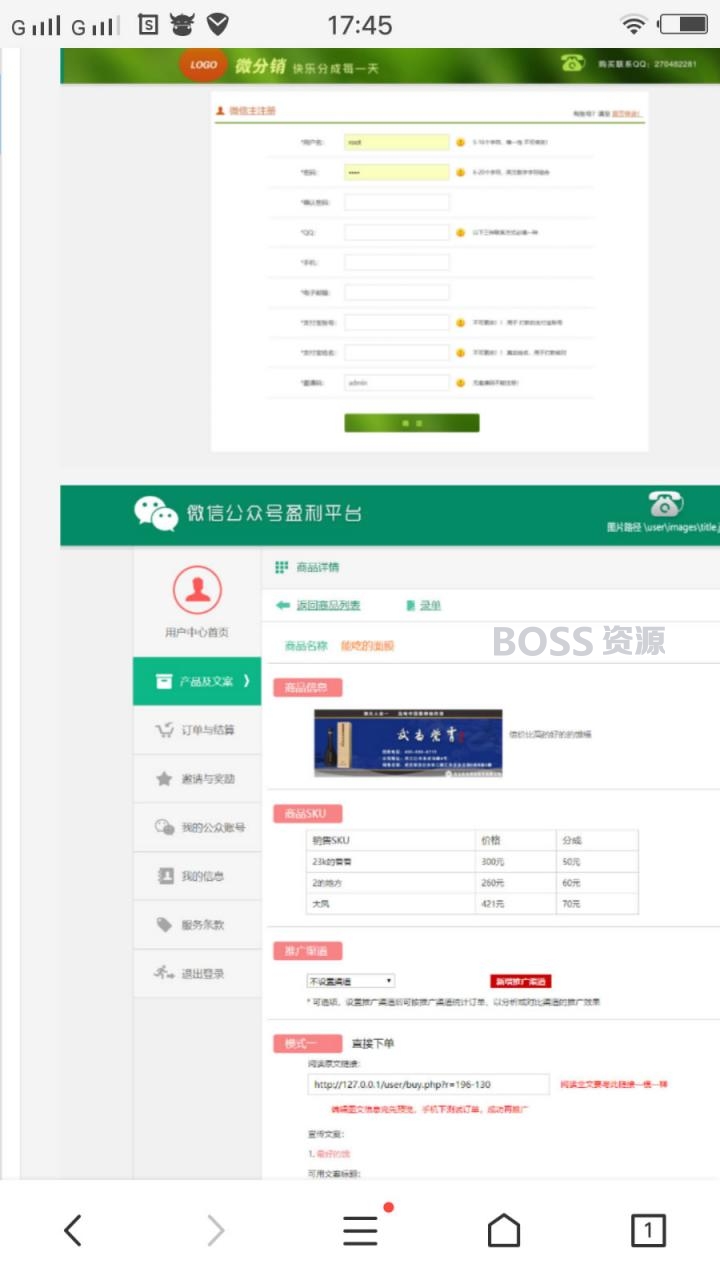Click the product banner thumbnail image
This screenshot has width=720, height=1280.
[408, 742]
